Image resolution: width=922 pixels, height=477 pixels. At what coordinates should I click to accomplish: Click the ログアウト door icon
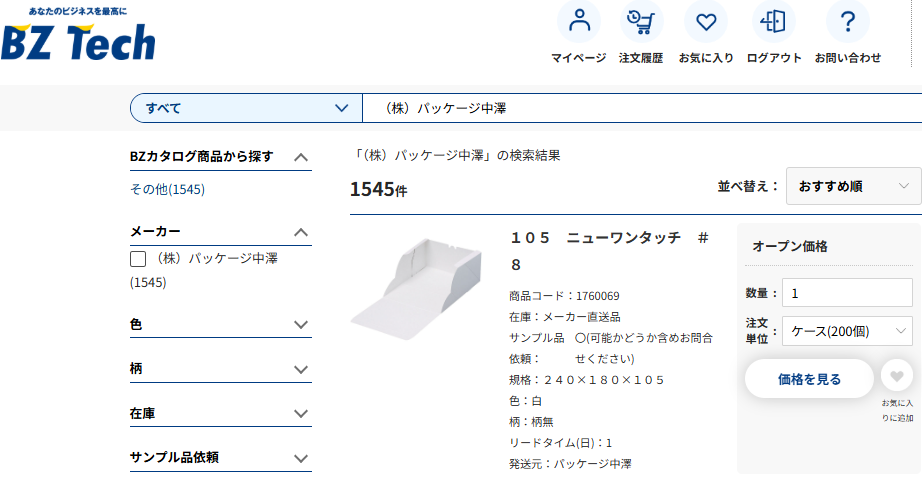tap(773, 22)
